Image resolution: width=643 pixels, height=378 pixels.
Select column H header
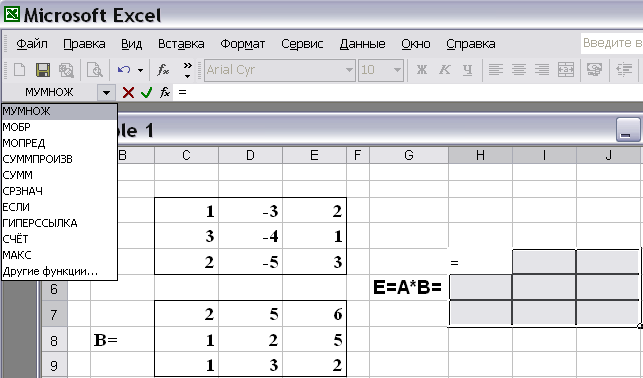point(480,155)
